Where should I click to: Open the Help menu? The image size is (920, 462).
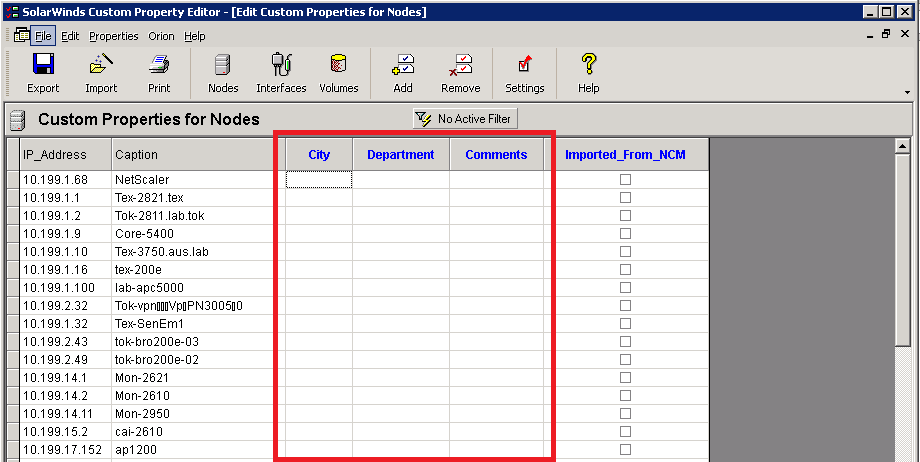[x=195, y=36]
